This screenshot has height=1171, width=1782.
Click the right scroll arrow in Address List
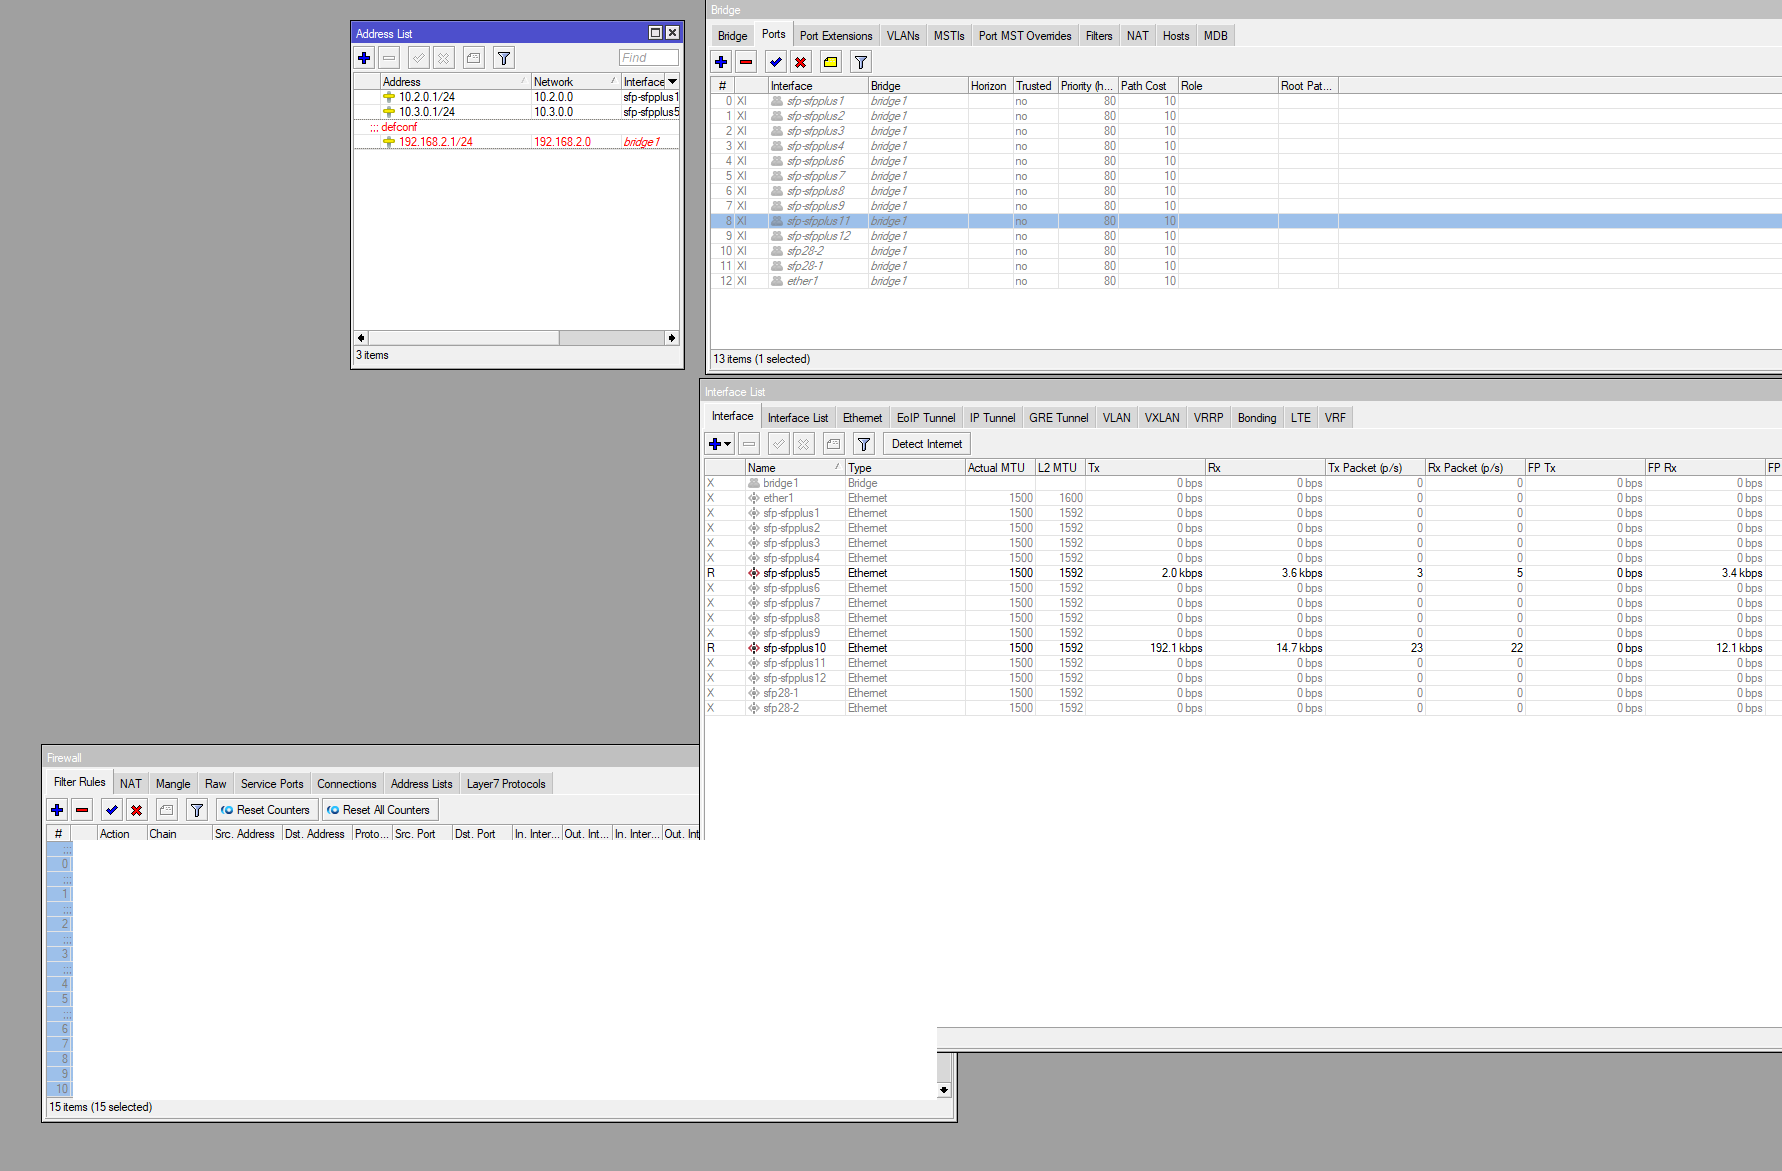point(672,338)
